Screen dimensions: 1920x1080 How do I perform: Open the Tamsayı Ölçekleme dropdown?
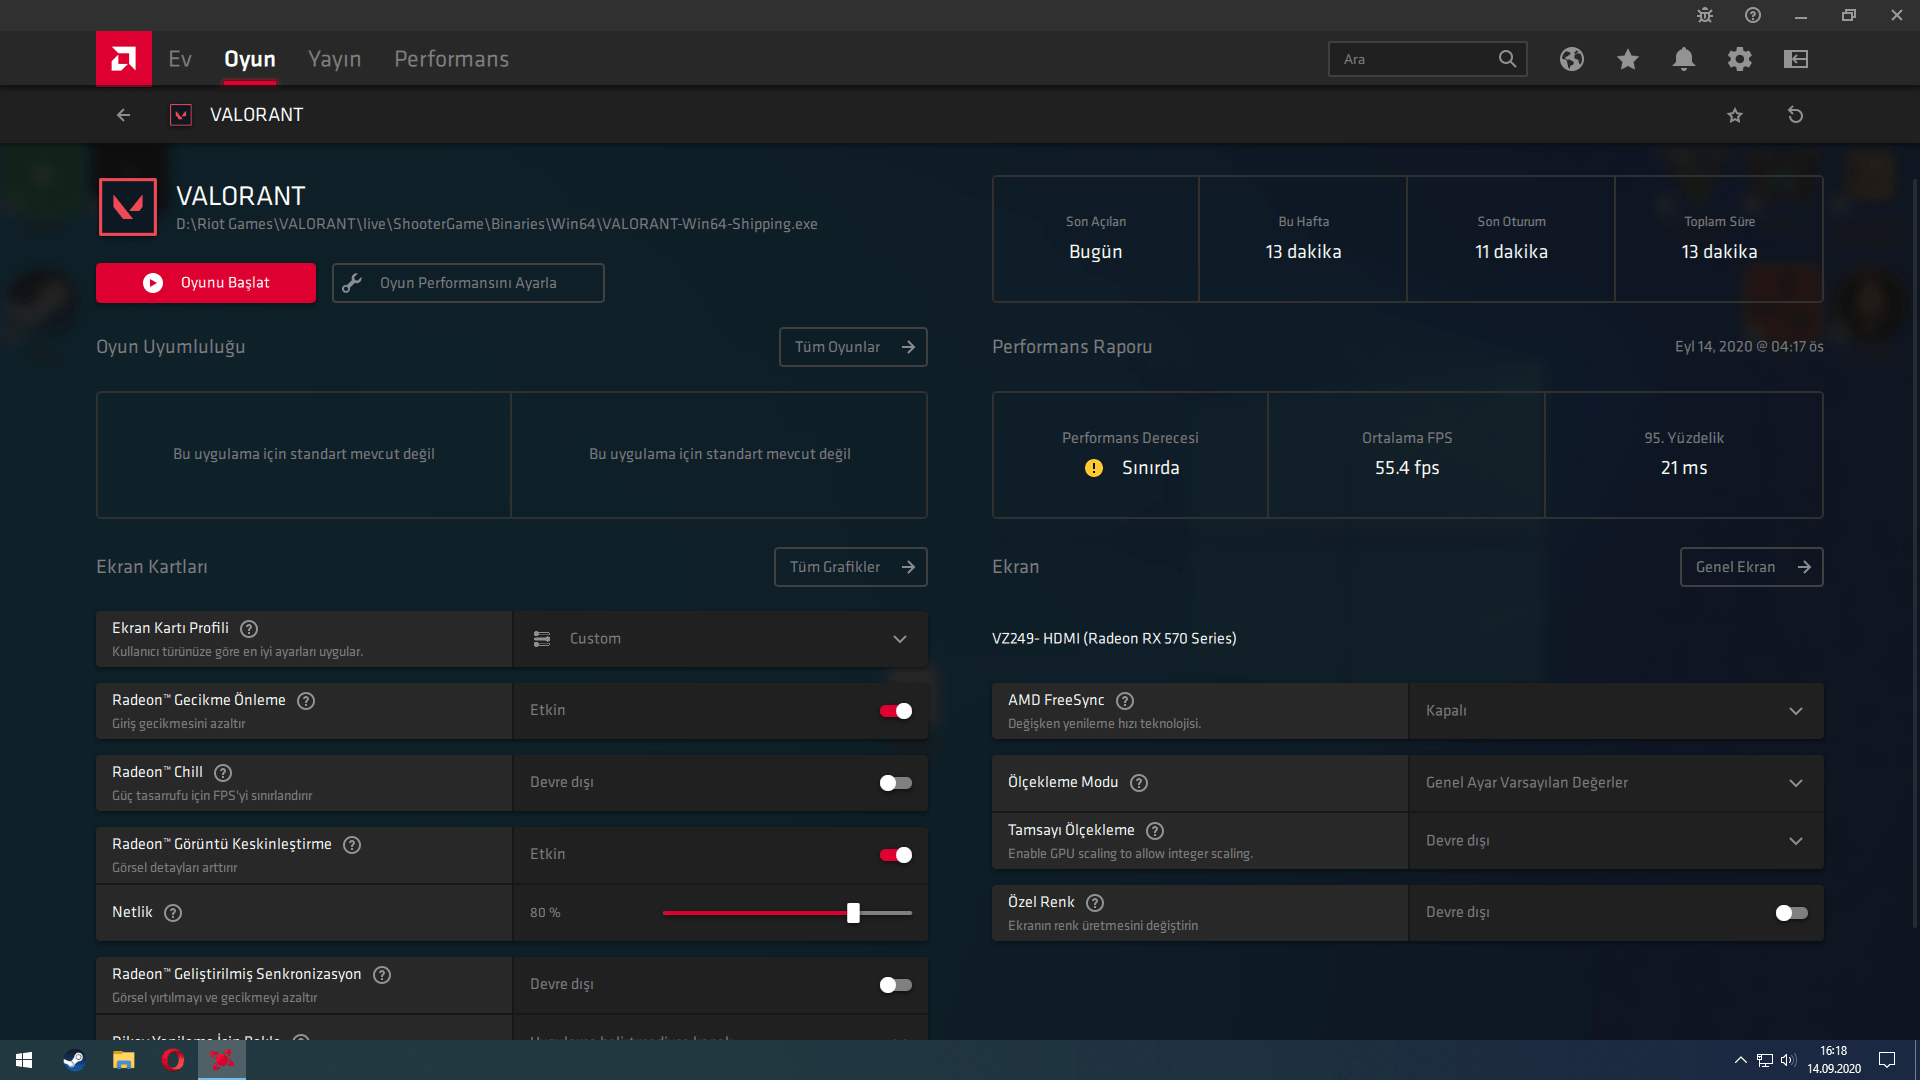(1616, 841)
